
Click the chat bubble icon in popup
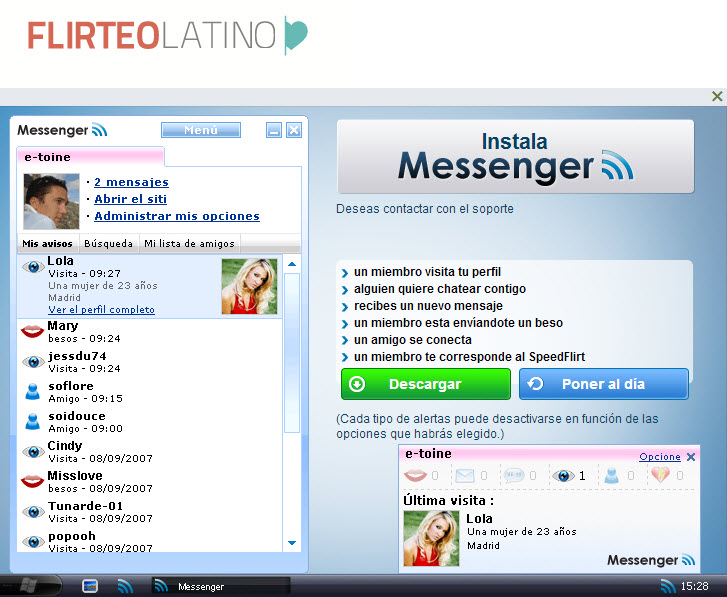coord(514,476)
